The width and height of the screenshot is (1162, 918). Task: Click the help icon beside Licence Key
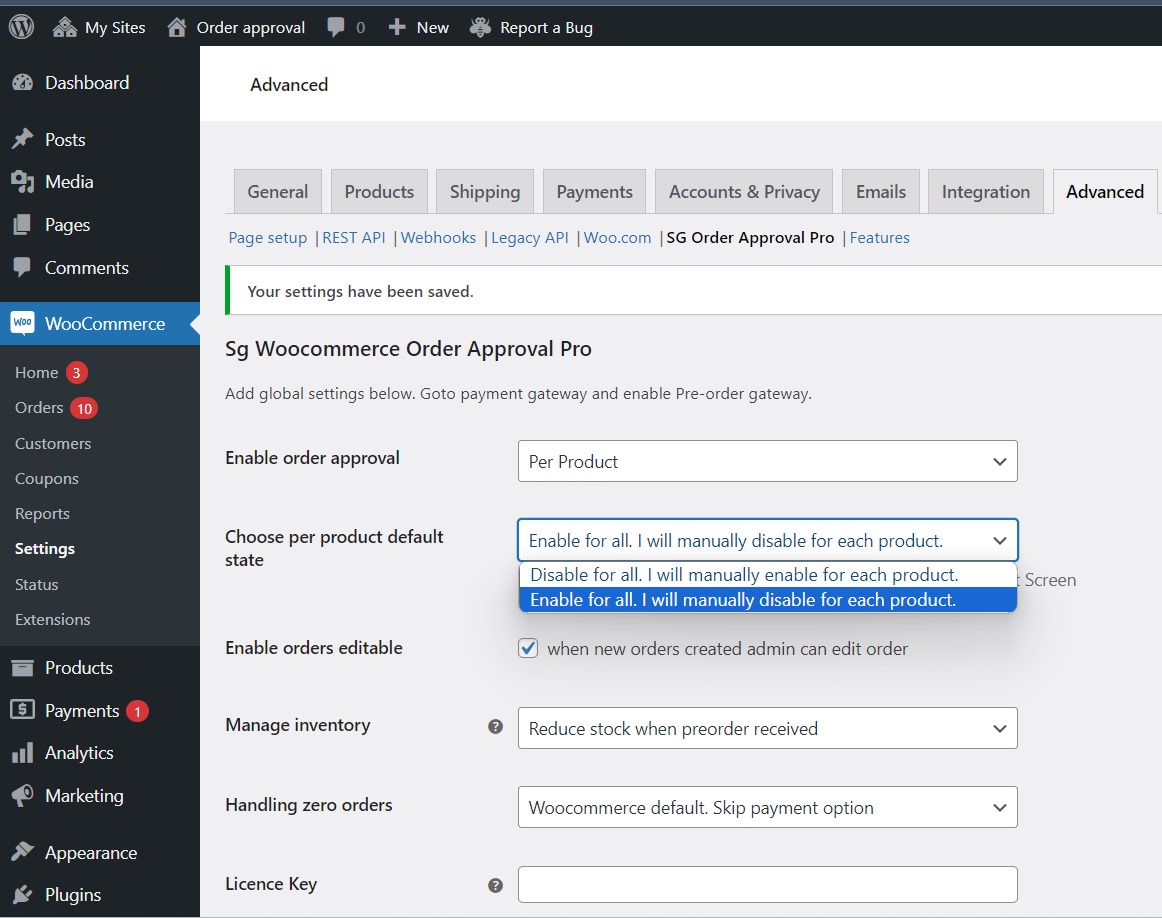495,884
